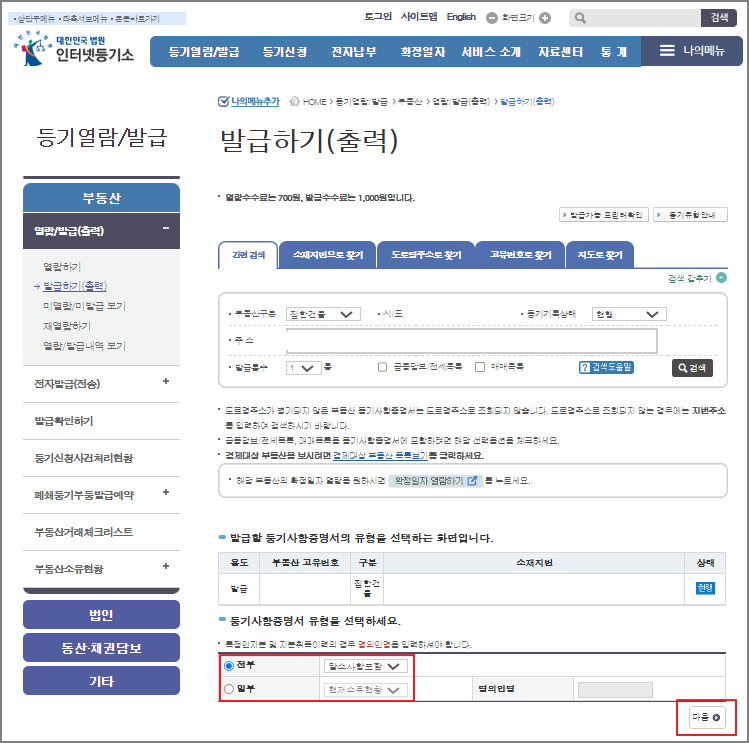749x743 pixels.
Task: Open the 서비스 소개 top menu
Action: click(x=491, y=52)
